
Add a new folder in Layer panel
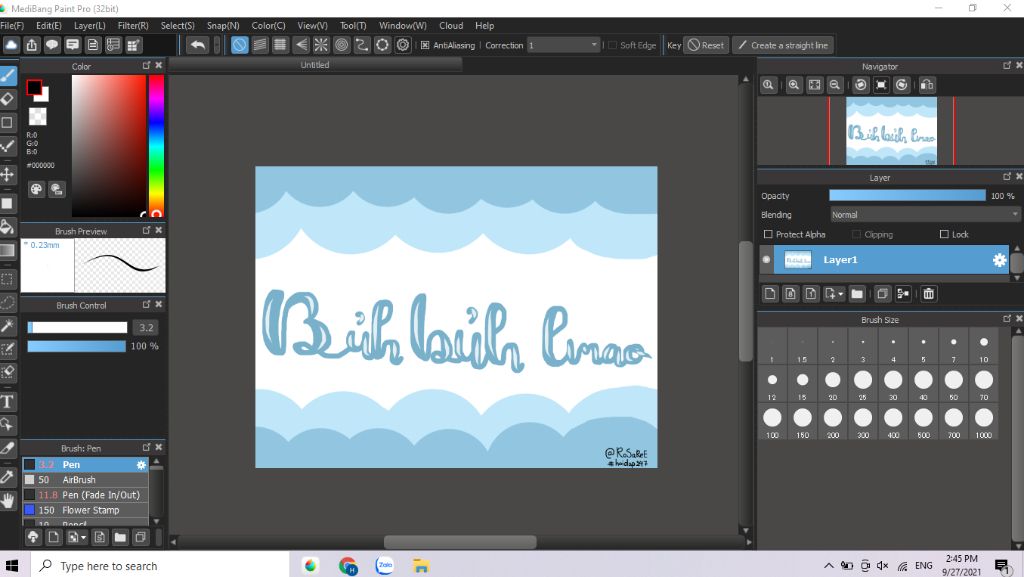tap(857, 294)
